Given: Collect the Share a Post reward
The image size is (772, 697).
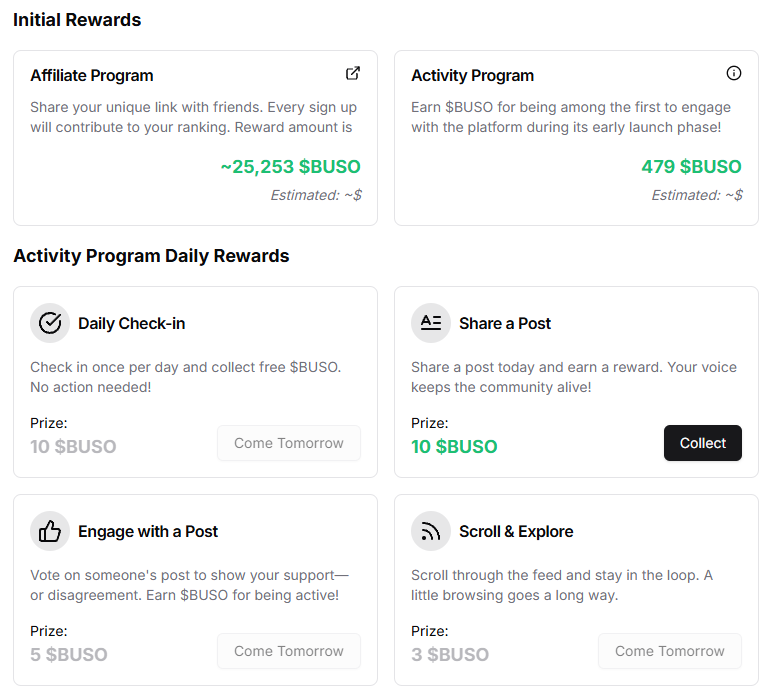Looking at the screenshot, I should 703,443.
